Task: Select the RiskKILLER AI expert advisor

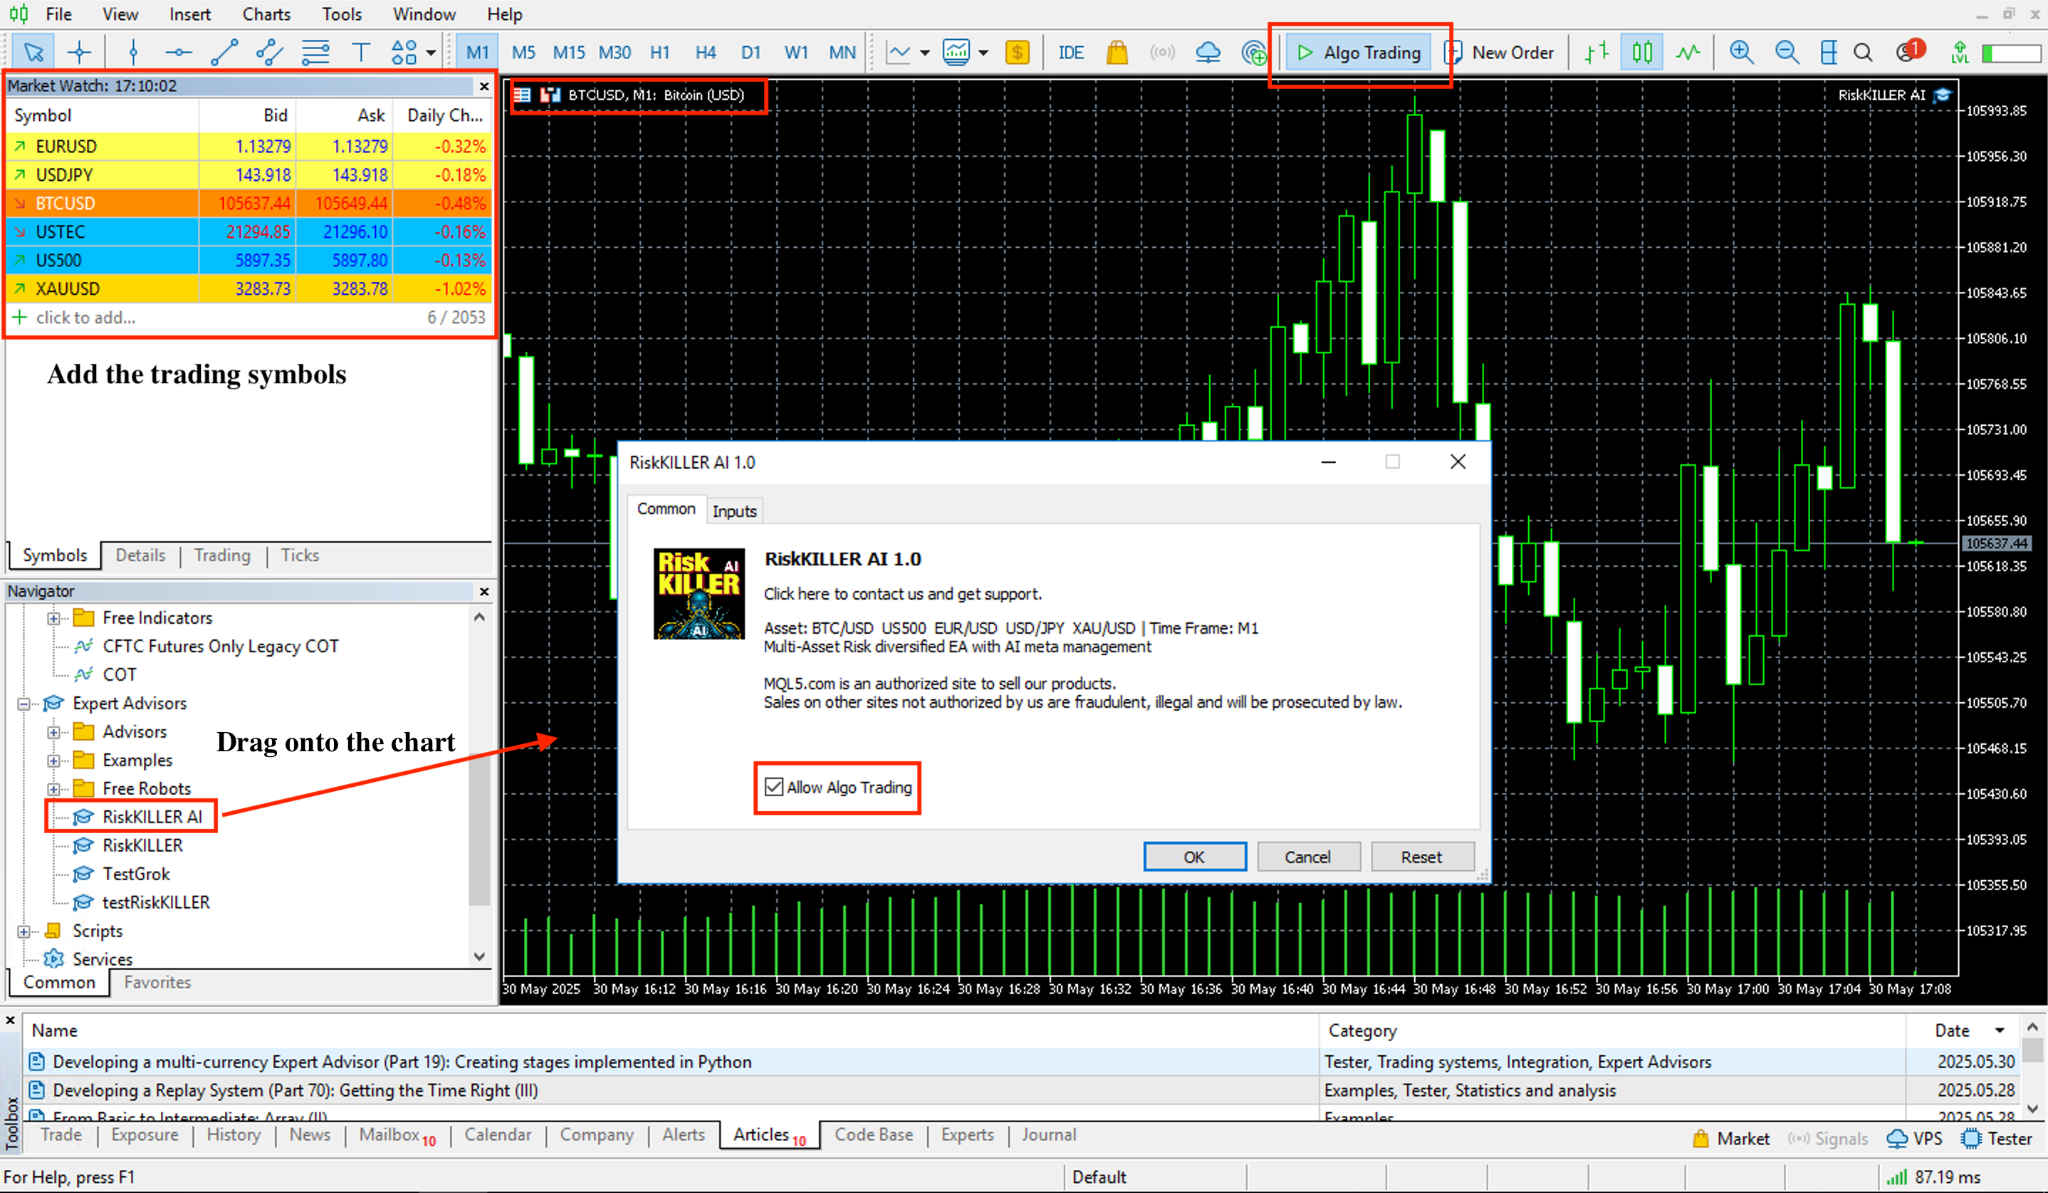Action: pyautogui.click(x=152, y=817)
